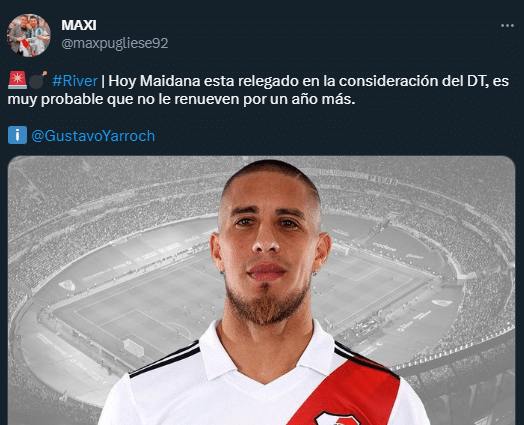Viewport: 524px width, 425px height.
Task: Open MAXI's round profile avatar
Action: point(29,35)
